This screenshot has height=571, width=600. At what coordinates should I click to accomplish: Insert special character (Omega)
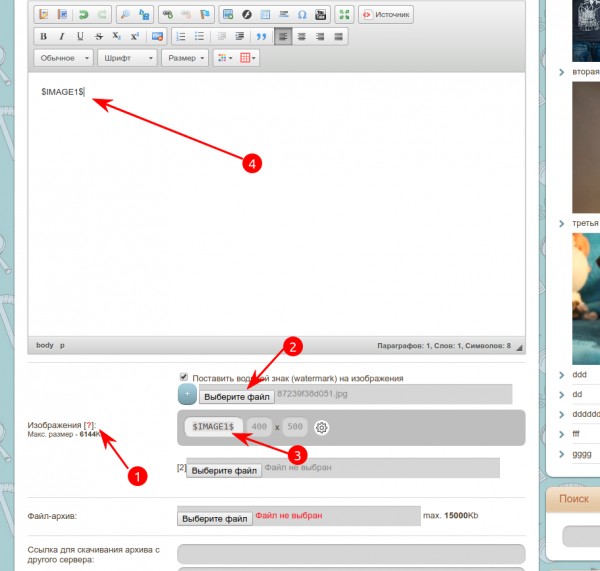click(x=302, y=15)
